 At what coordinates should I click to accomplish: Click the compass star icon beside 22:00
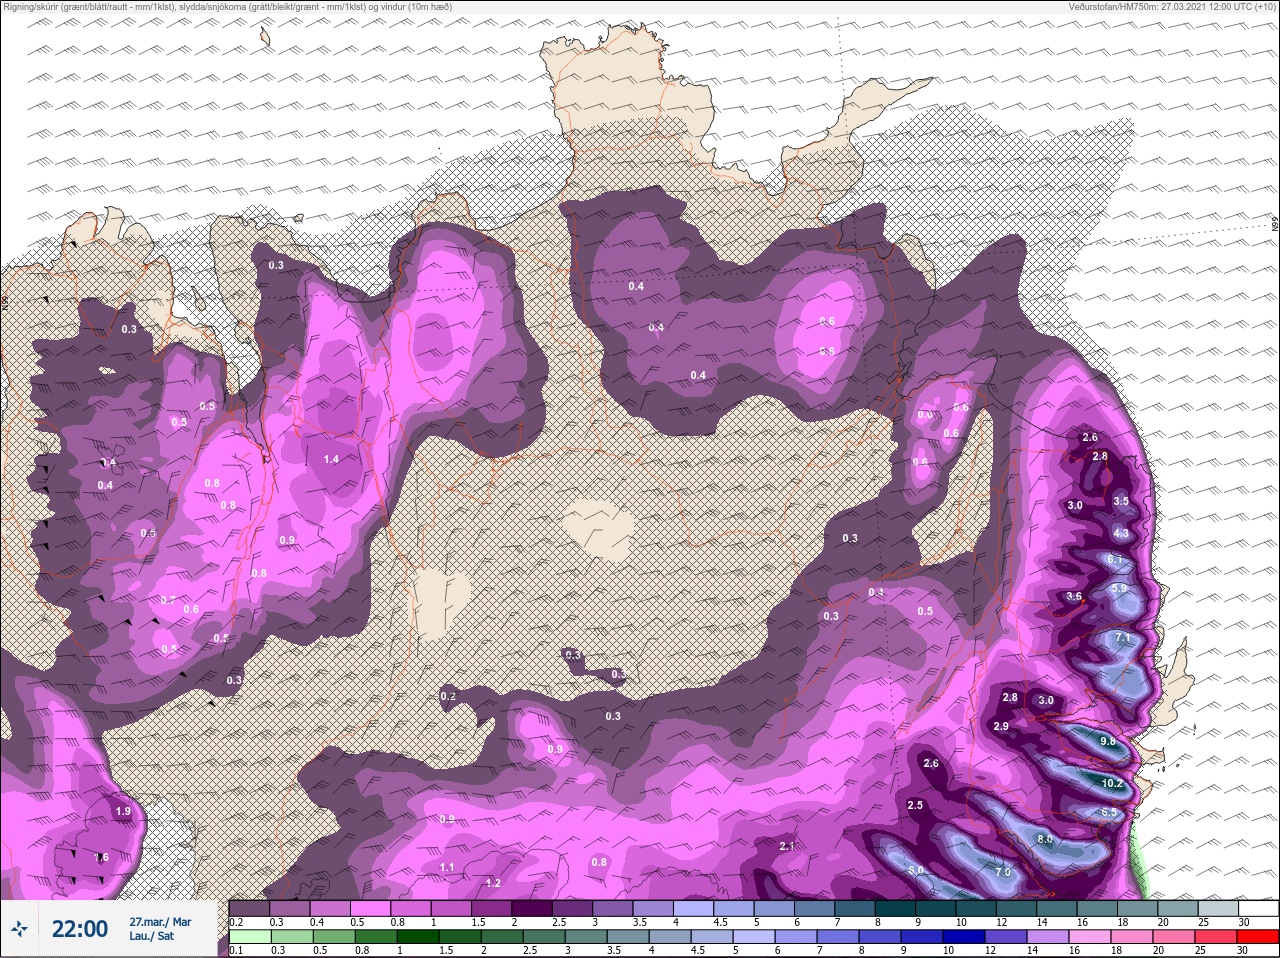[19, 930]
